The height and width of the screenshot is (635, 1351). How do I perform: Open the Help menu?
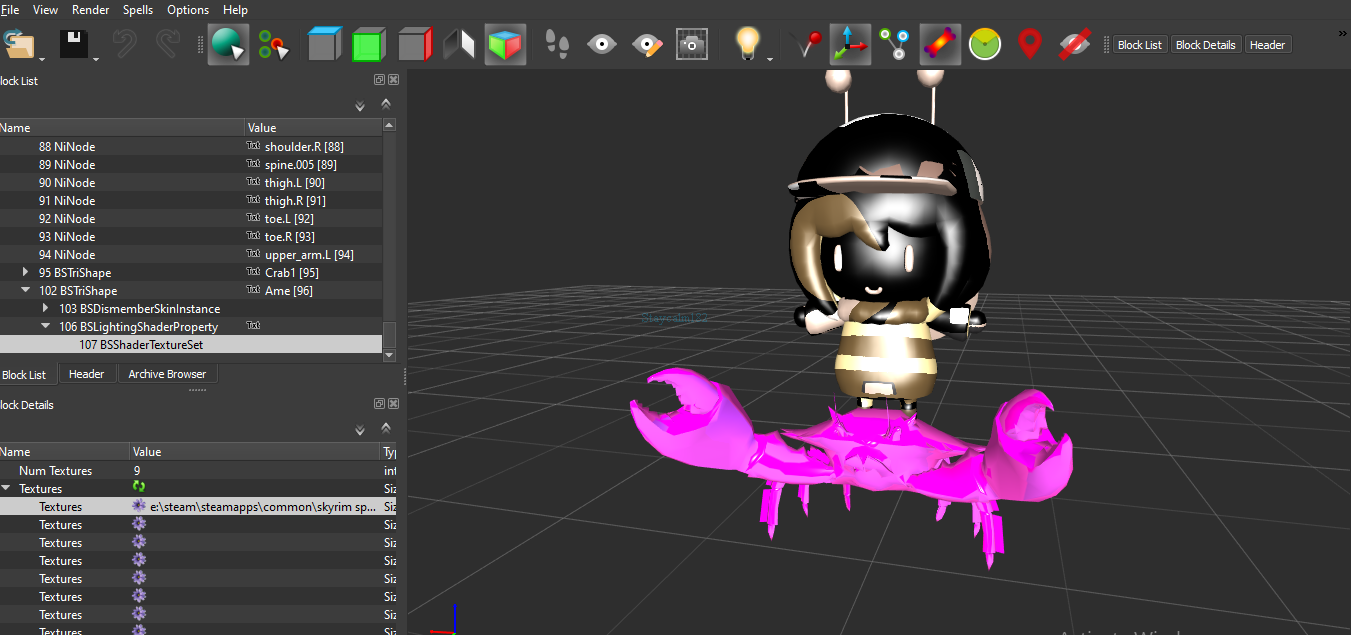coord(236,9)
